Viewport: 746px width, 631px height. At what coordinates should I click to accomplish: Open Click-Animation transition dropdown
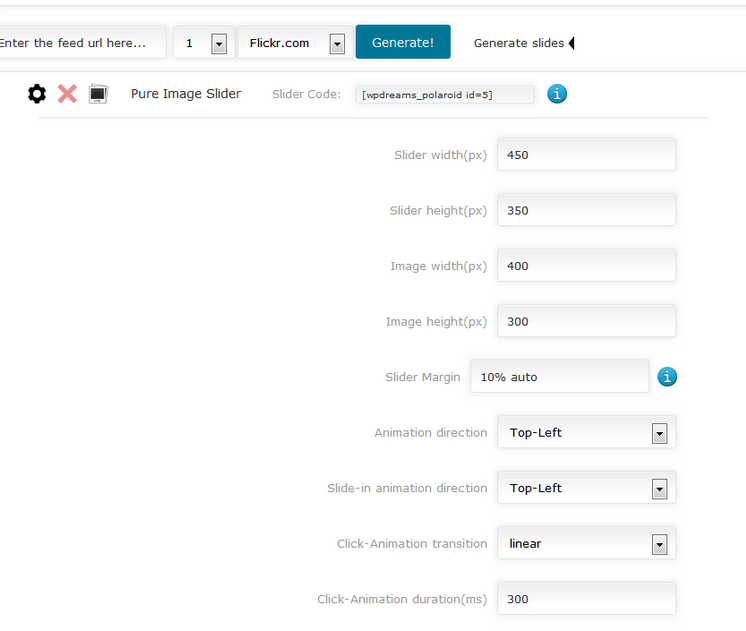tap(586, 543)
